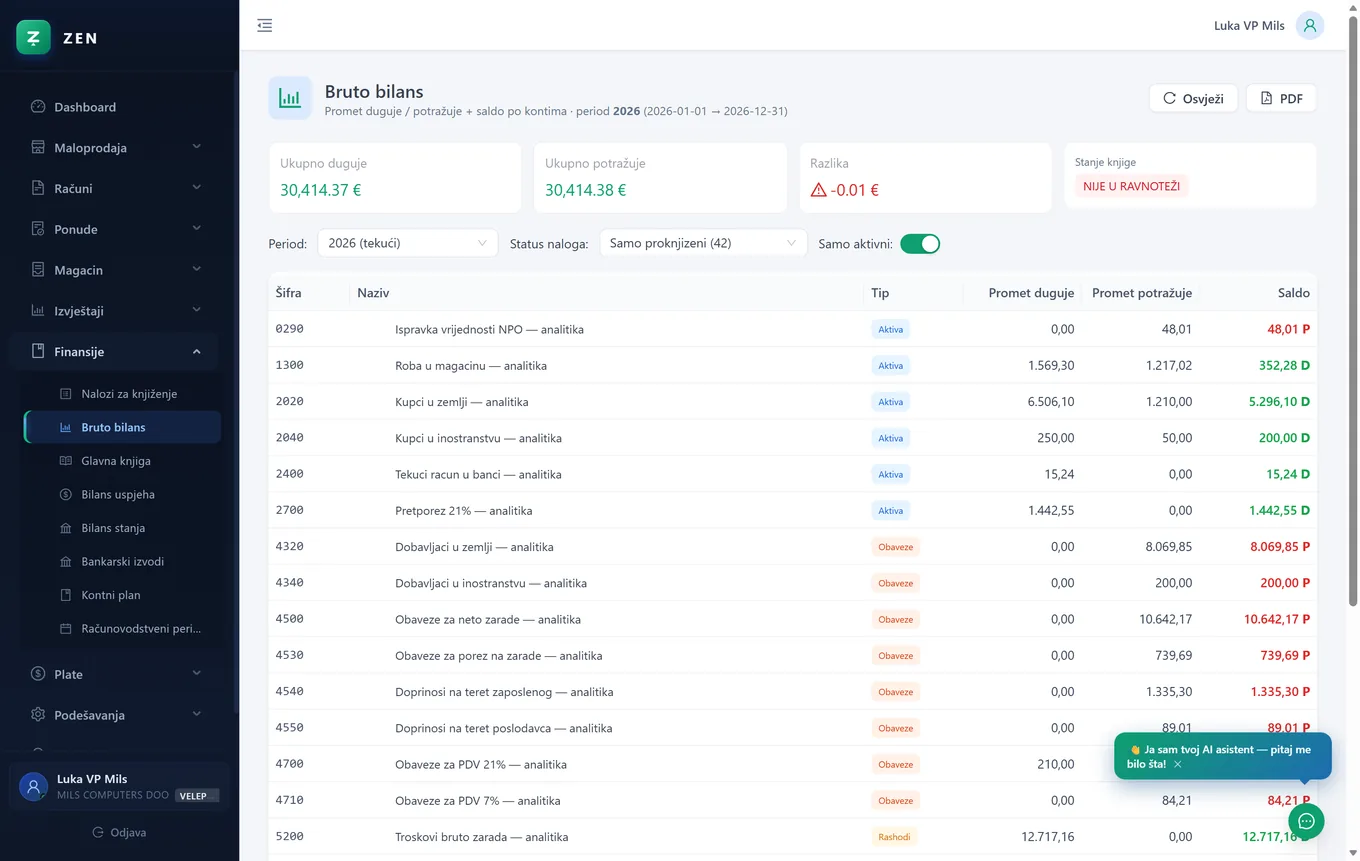Open the user avatar icon top right
This screenshot has height=861, width=1360.
click(1309, 25)
